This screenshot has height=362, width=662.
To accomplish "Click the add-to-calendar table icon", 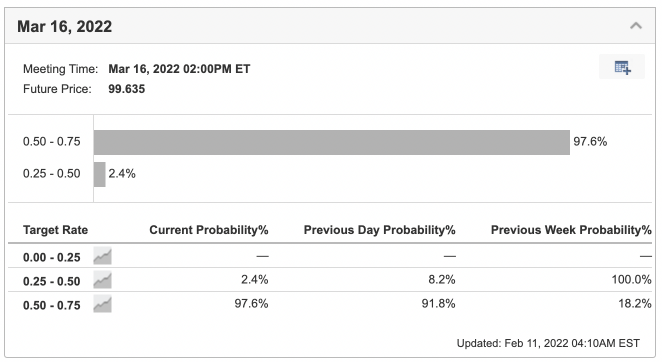I will (622, 67).
